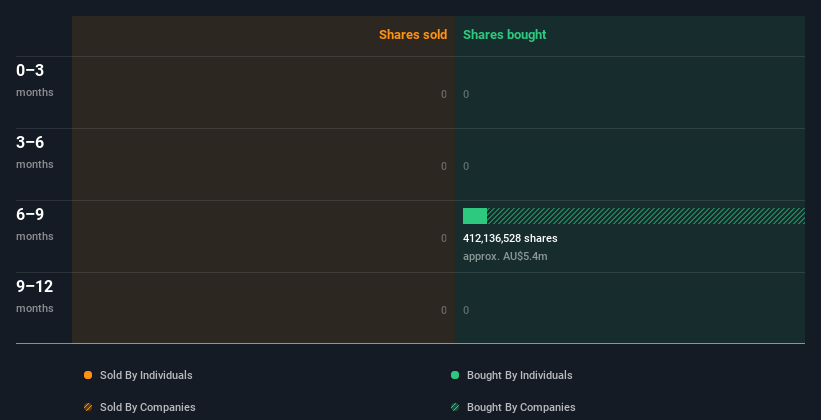The image size is (821, 420).
Task: Click the Shares bought column header
Action: click(505, 35)
